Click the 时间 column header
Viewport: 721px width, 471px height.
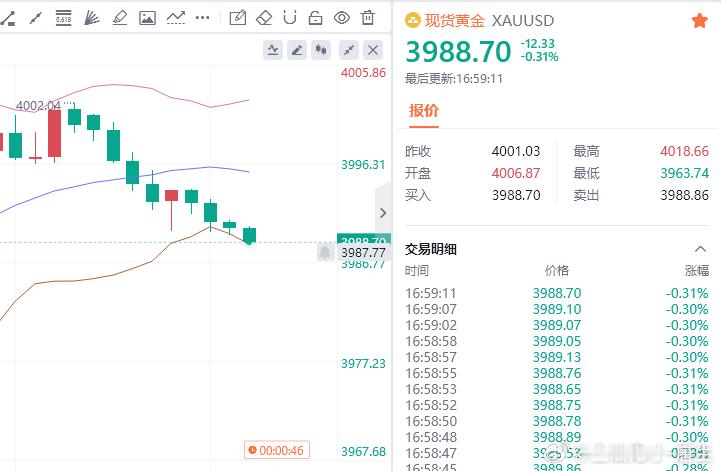pyautogui.click(x=417, y=270)
